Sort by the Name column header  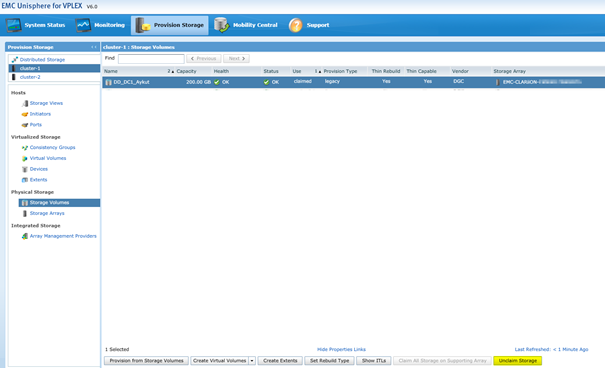(111, 71)
